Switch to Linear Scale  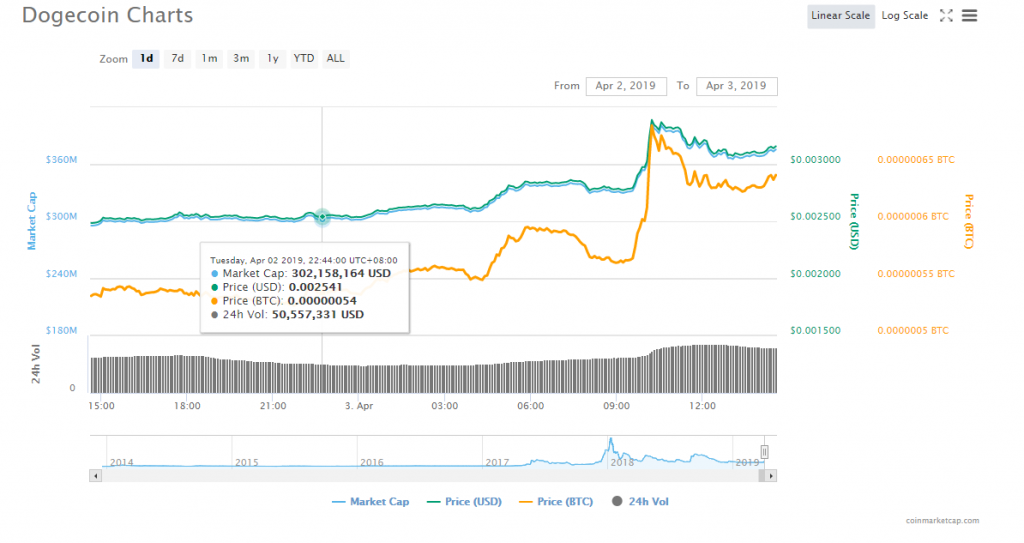click(840, 16)
